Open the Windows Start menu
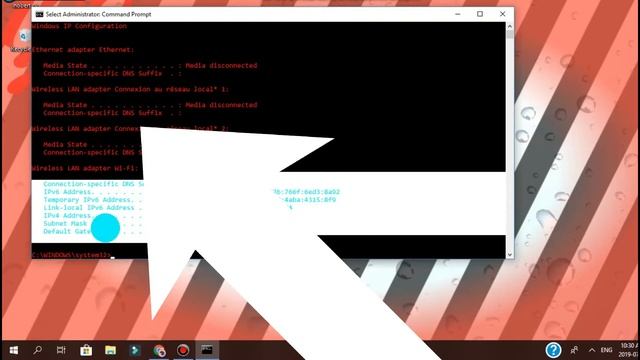640x360 pixels. point(13,350)
